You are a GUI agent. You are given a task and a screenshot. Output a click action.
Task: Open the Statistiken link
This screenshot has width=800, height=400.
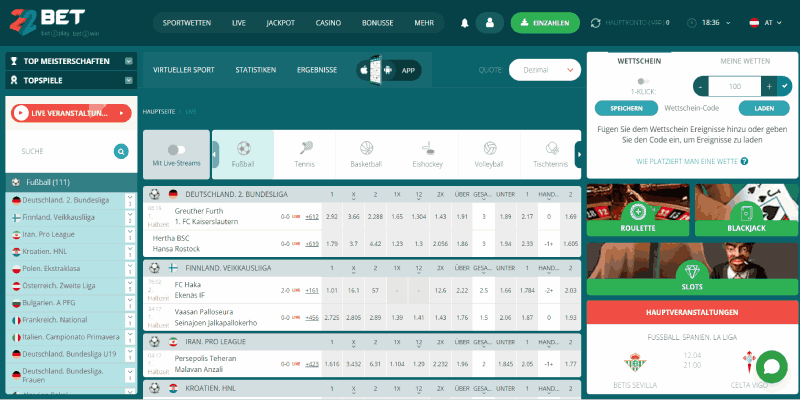coord(256,70)
